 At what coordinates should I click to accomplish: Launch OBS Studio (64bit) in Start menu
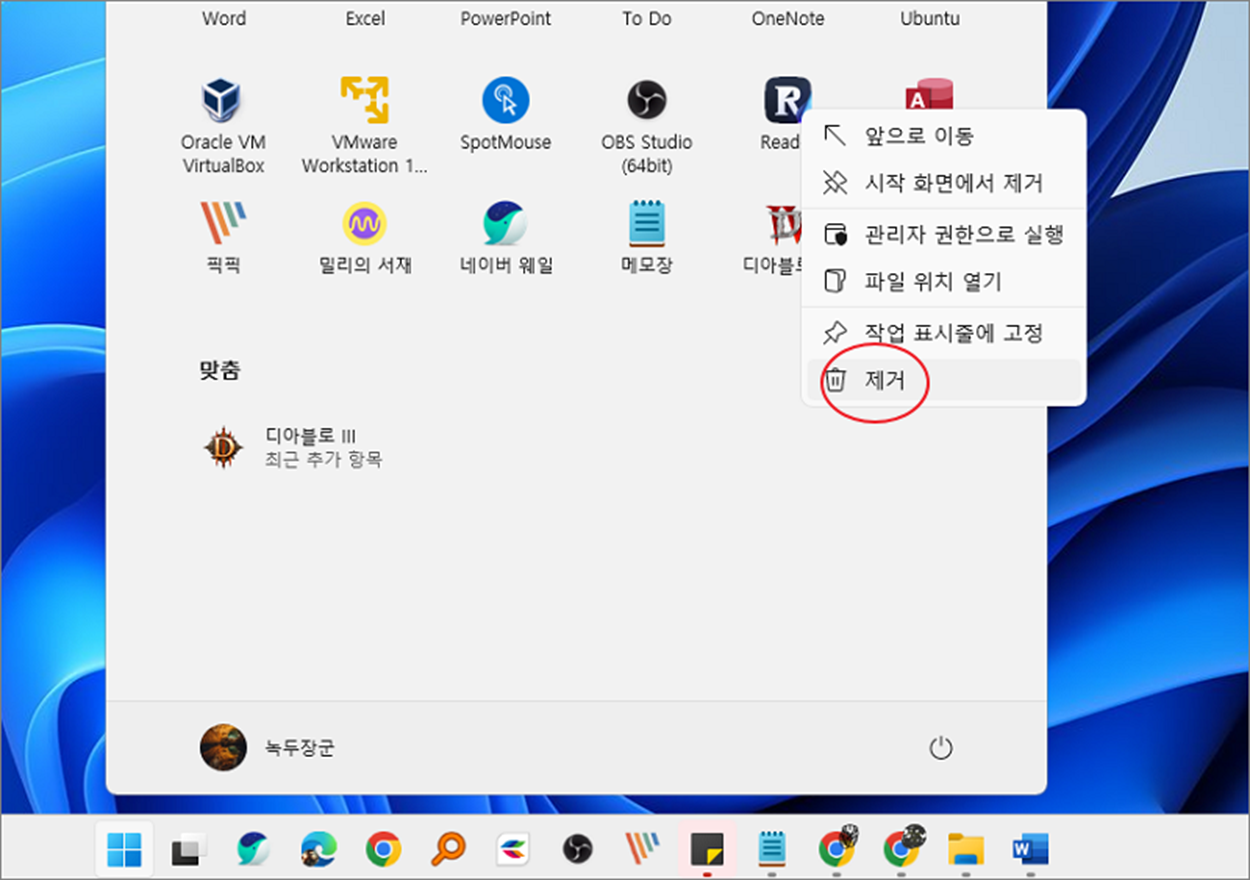point(647,126)
